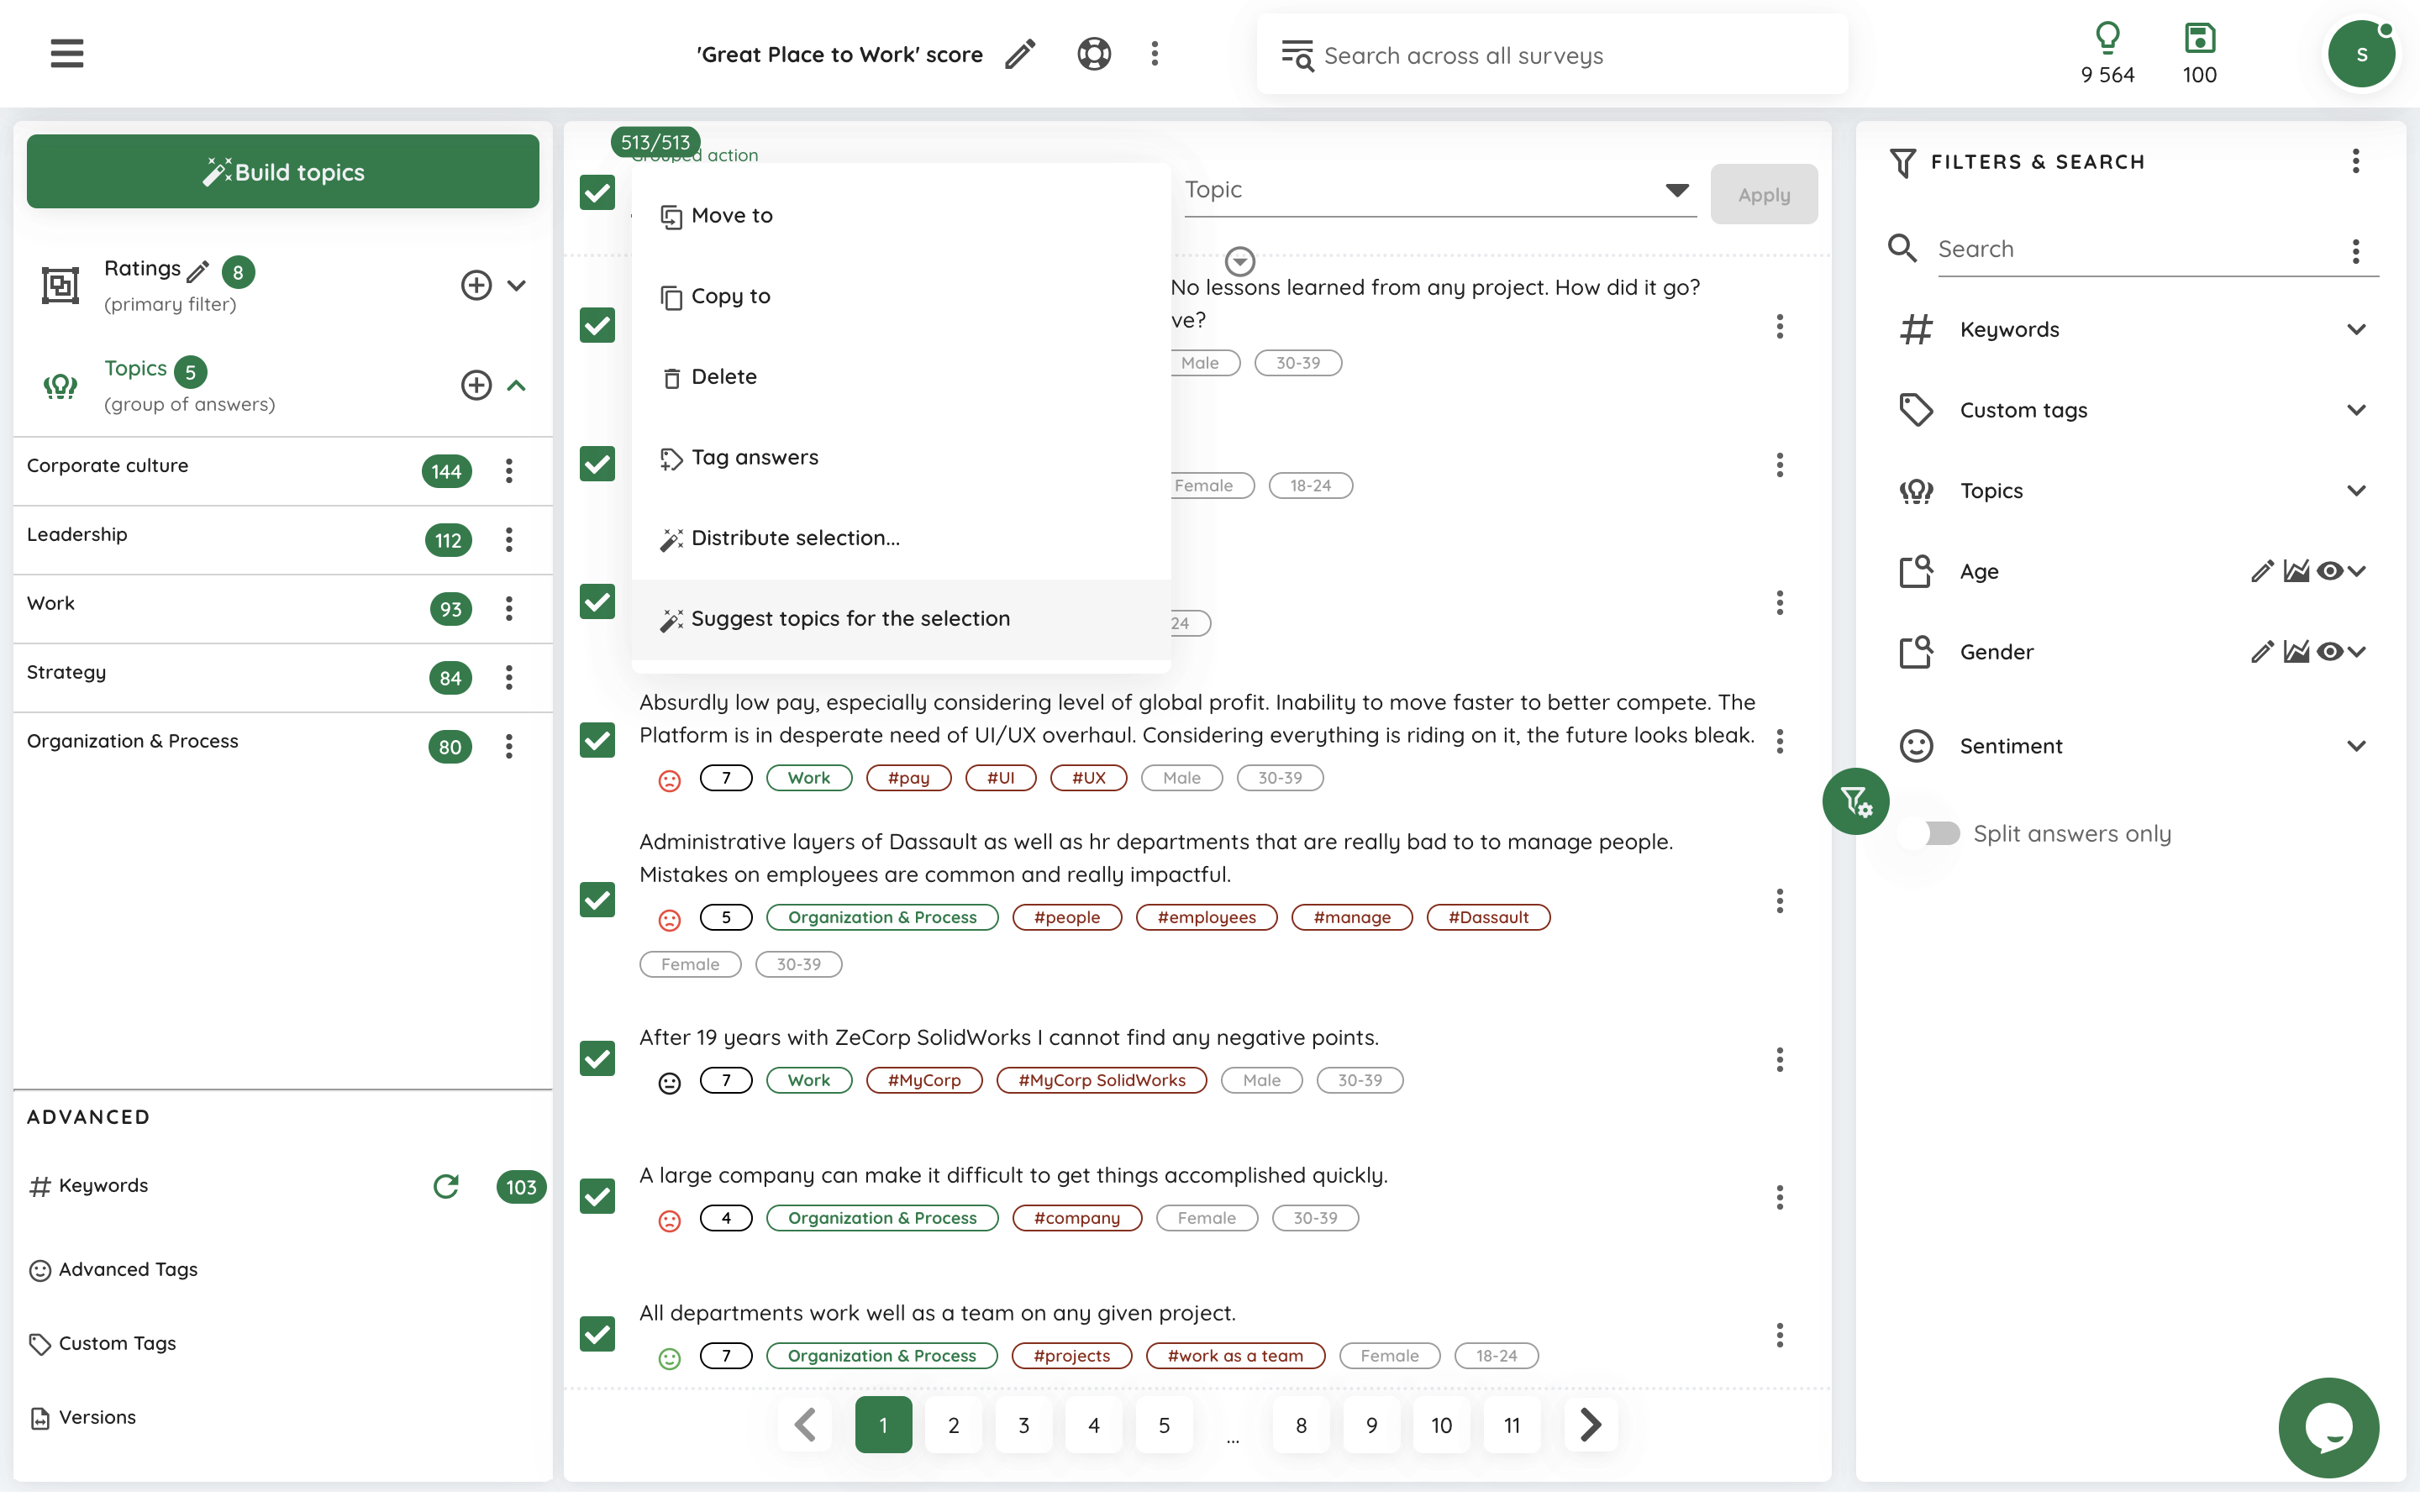Open the lifebuoy help icon
Image resolution: width=2420 pixels, height=1512 pixels.
tap(1094, 54)
